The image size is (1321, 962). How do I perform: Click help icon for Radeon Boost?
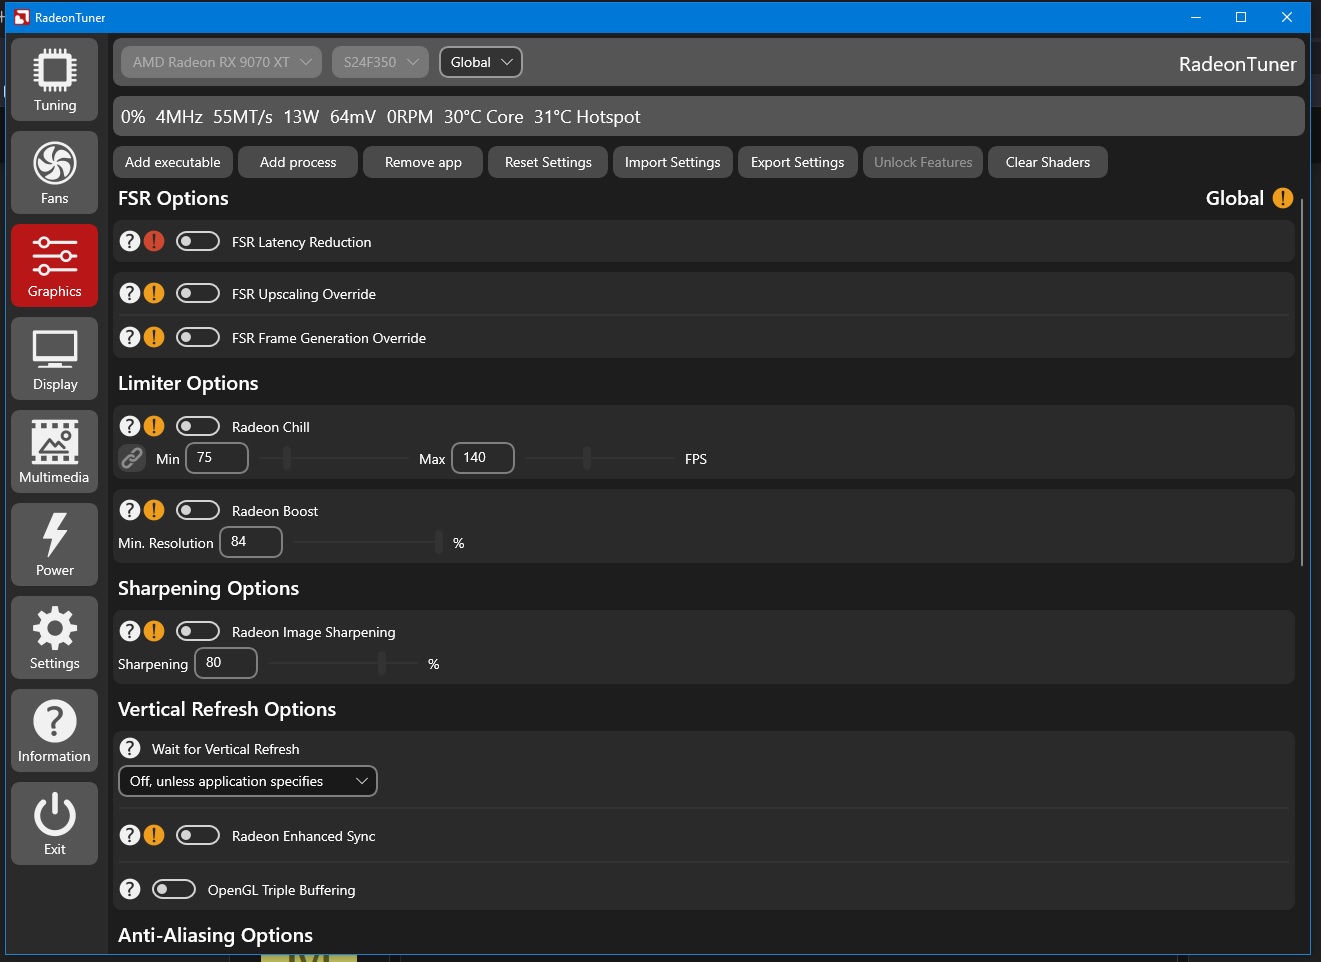130,510
